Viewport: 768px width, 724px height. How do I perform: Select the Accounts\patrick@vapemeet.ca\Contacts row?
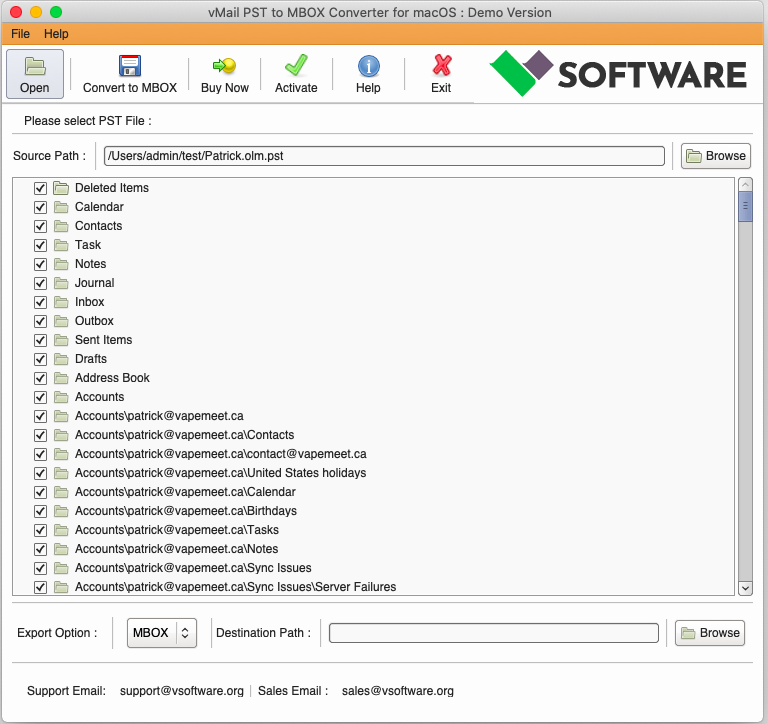click(184, 435)
